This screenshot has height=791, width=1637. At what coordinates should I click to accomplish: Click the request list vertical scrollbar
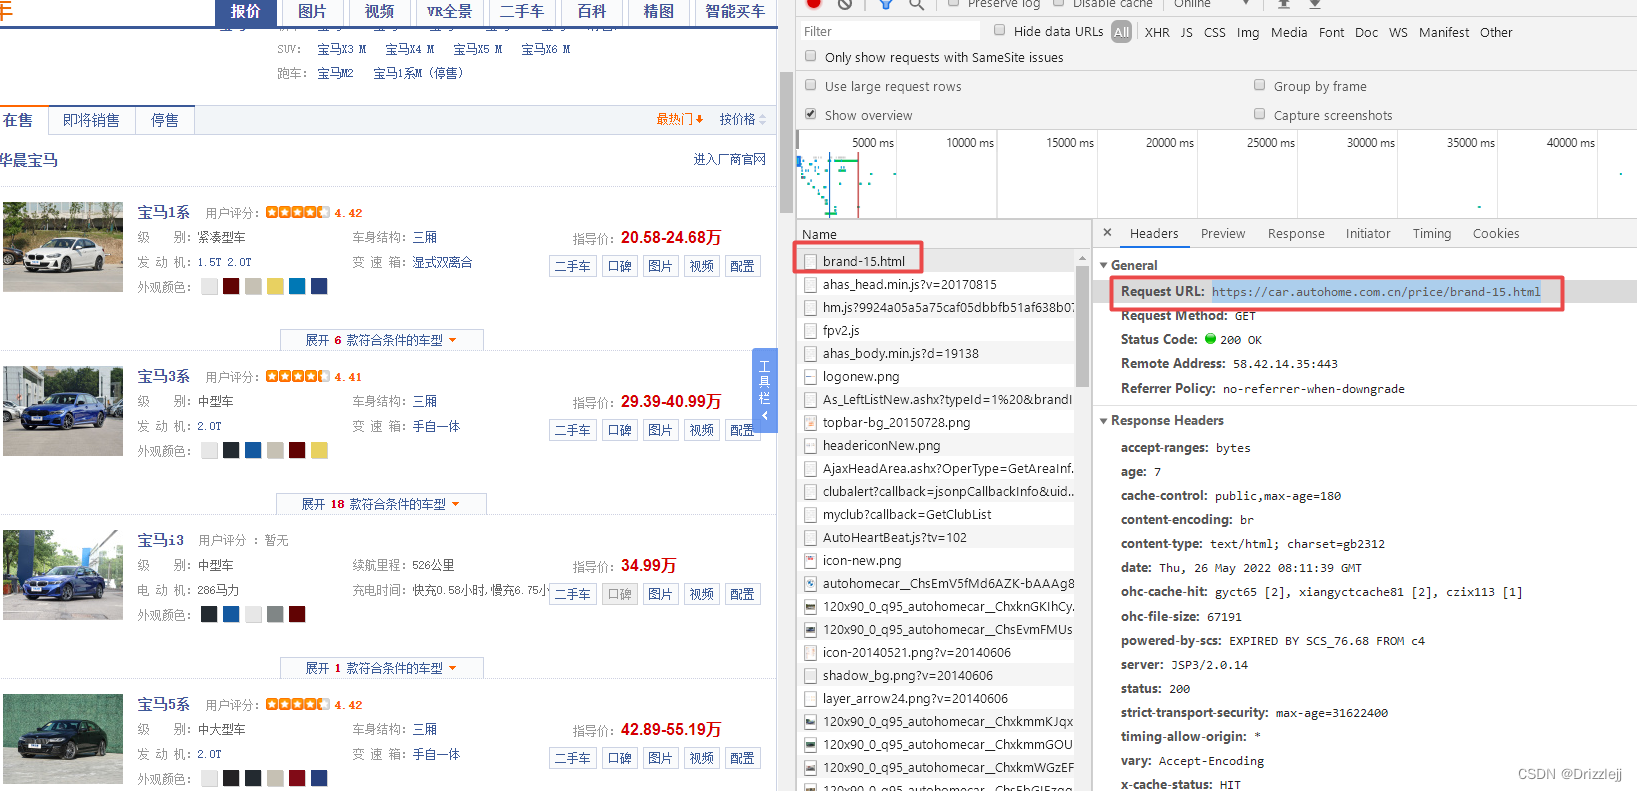[1082, 326]
